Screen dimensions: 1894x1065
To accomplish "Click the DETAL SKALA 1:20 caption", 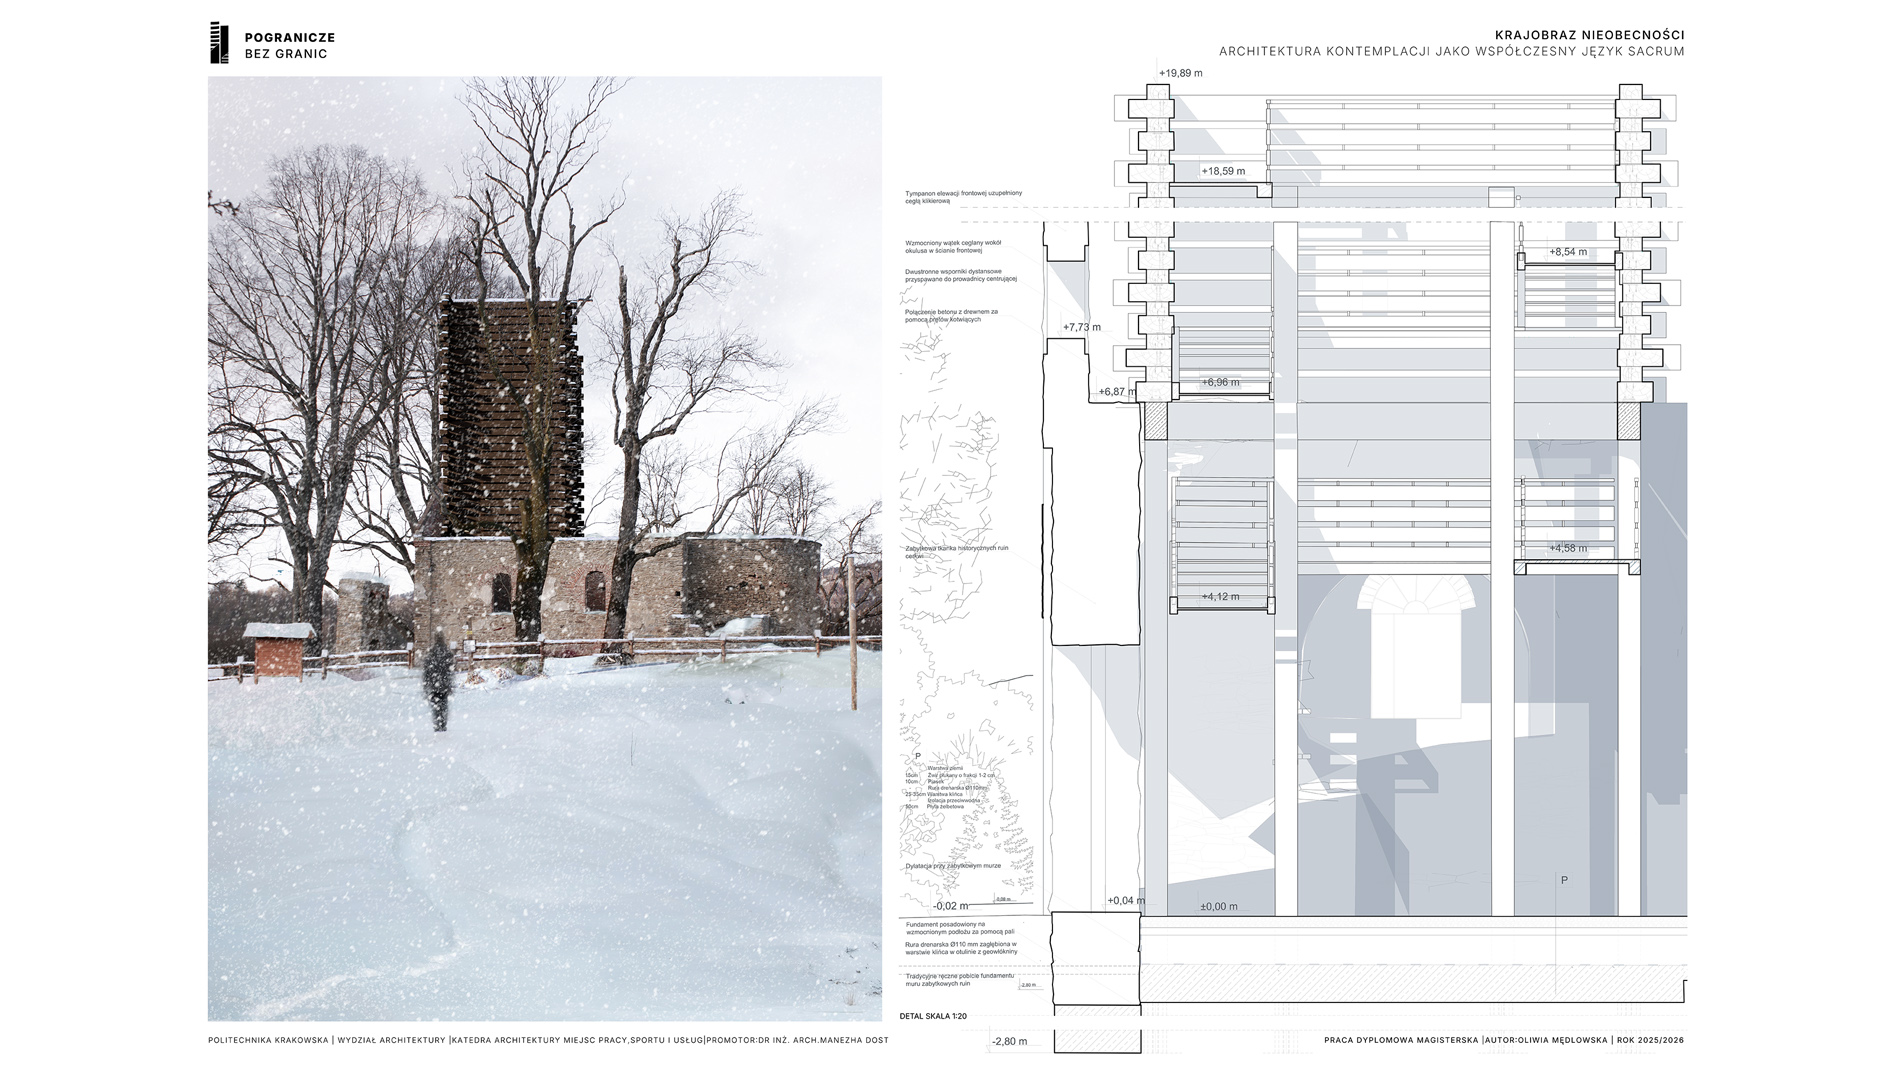I will click(x=933, y=1016).
